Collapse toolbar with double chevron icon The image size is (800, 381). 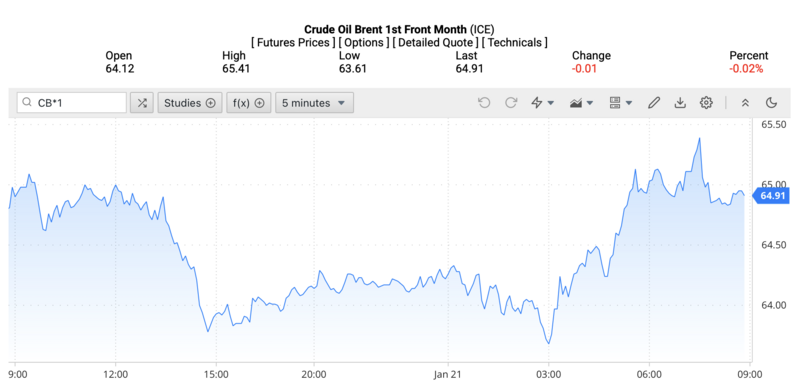pos(745,103)
